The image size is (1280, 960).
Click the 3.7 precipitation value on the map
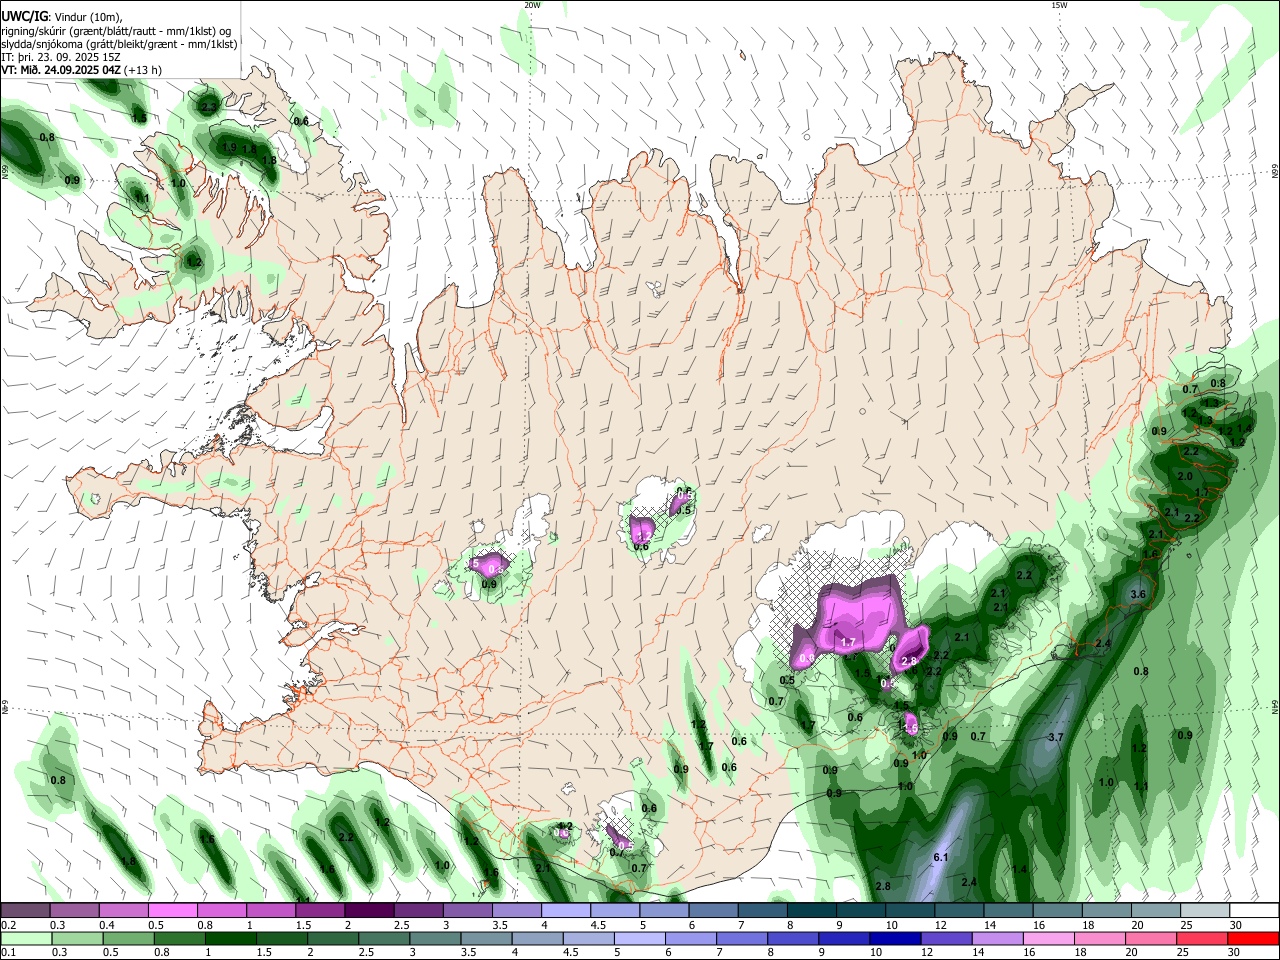tap(1055, 737)
